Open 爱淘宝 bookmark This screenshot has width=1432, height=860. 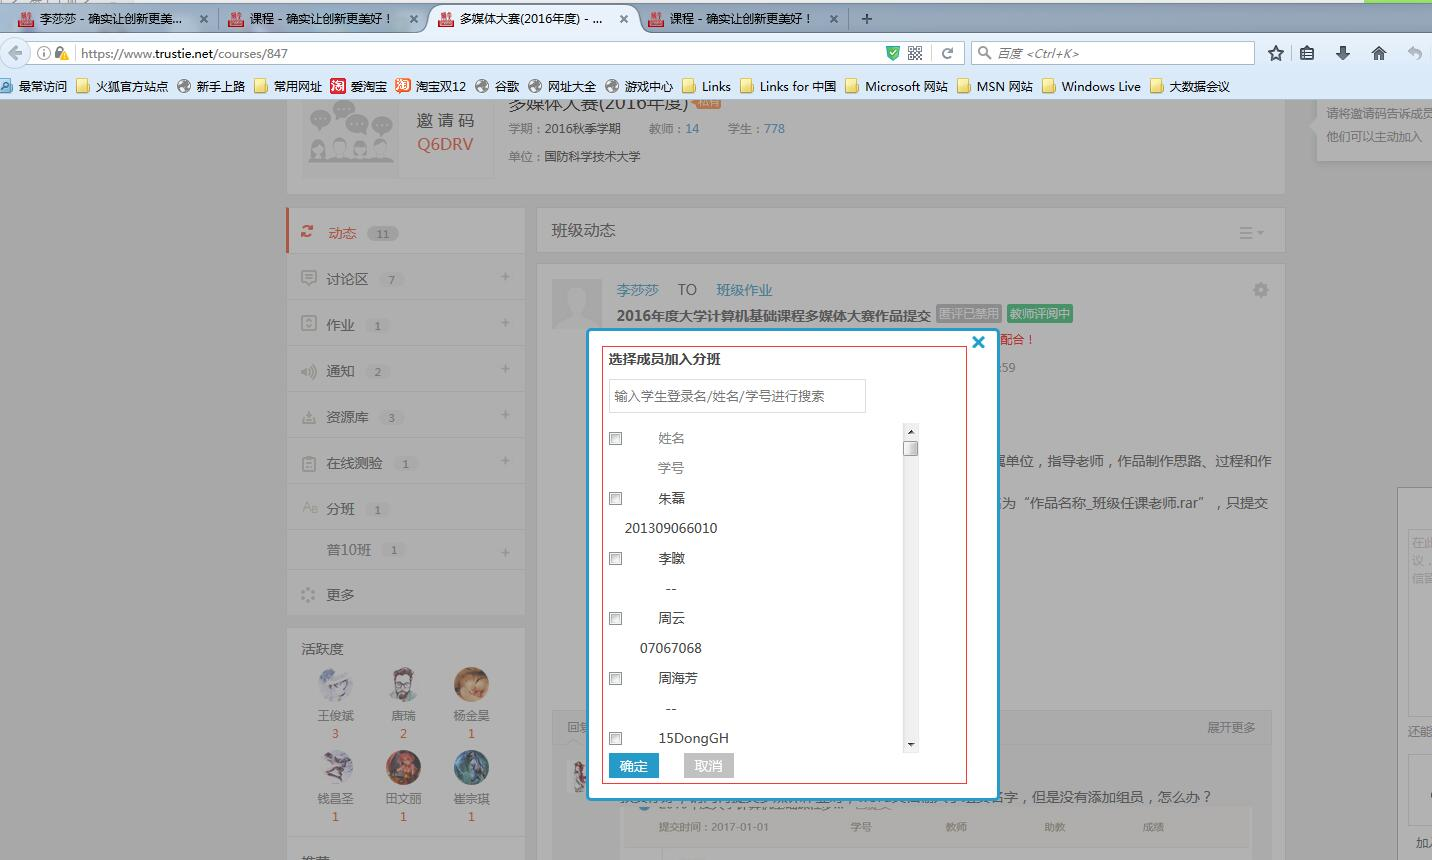(x=359, y=86)
